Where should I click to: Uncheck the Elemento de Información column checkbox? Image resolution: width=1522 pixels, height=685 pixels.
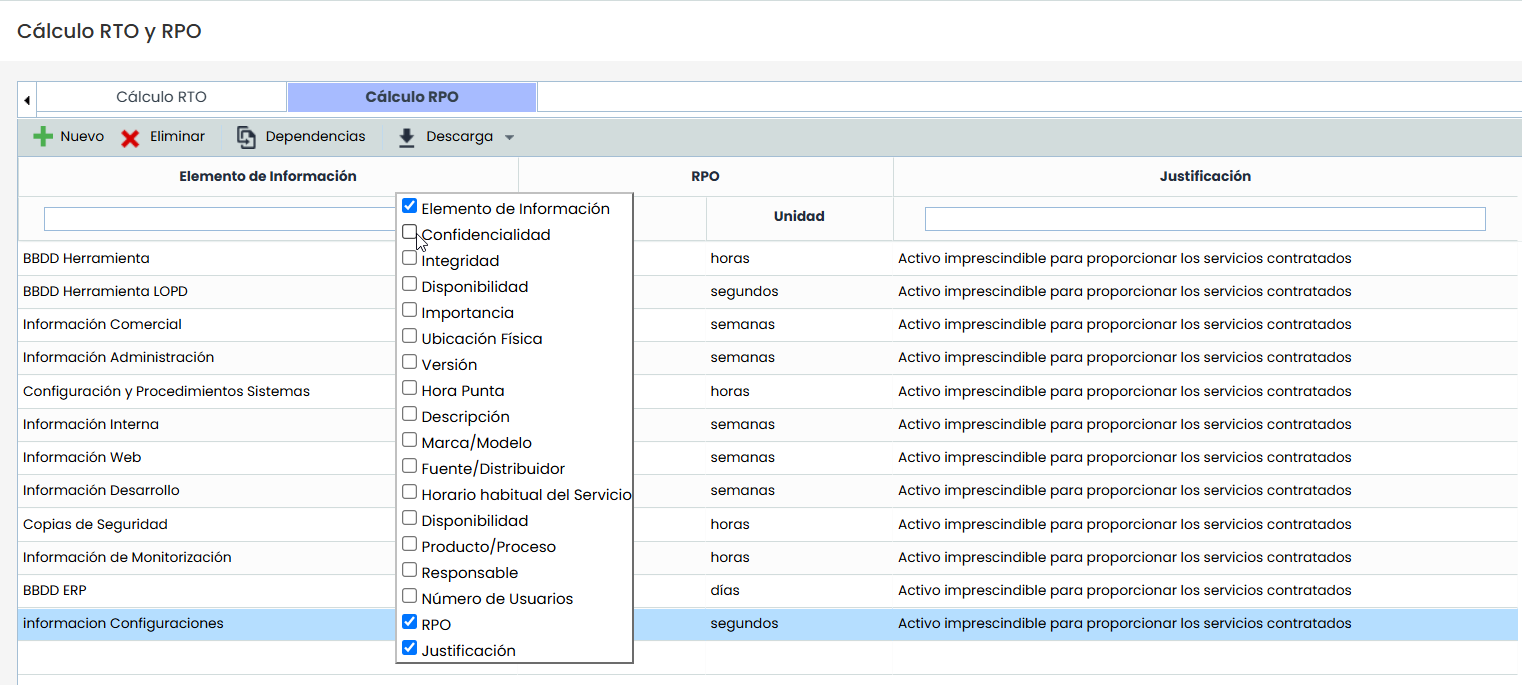pos(409,207)
